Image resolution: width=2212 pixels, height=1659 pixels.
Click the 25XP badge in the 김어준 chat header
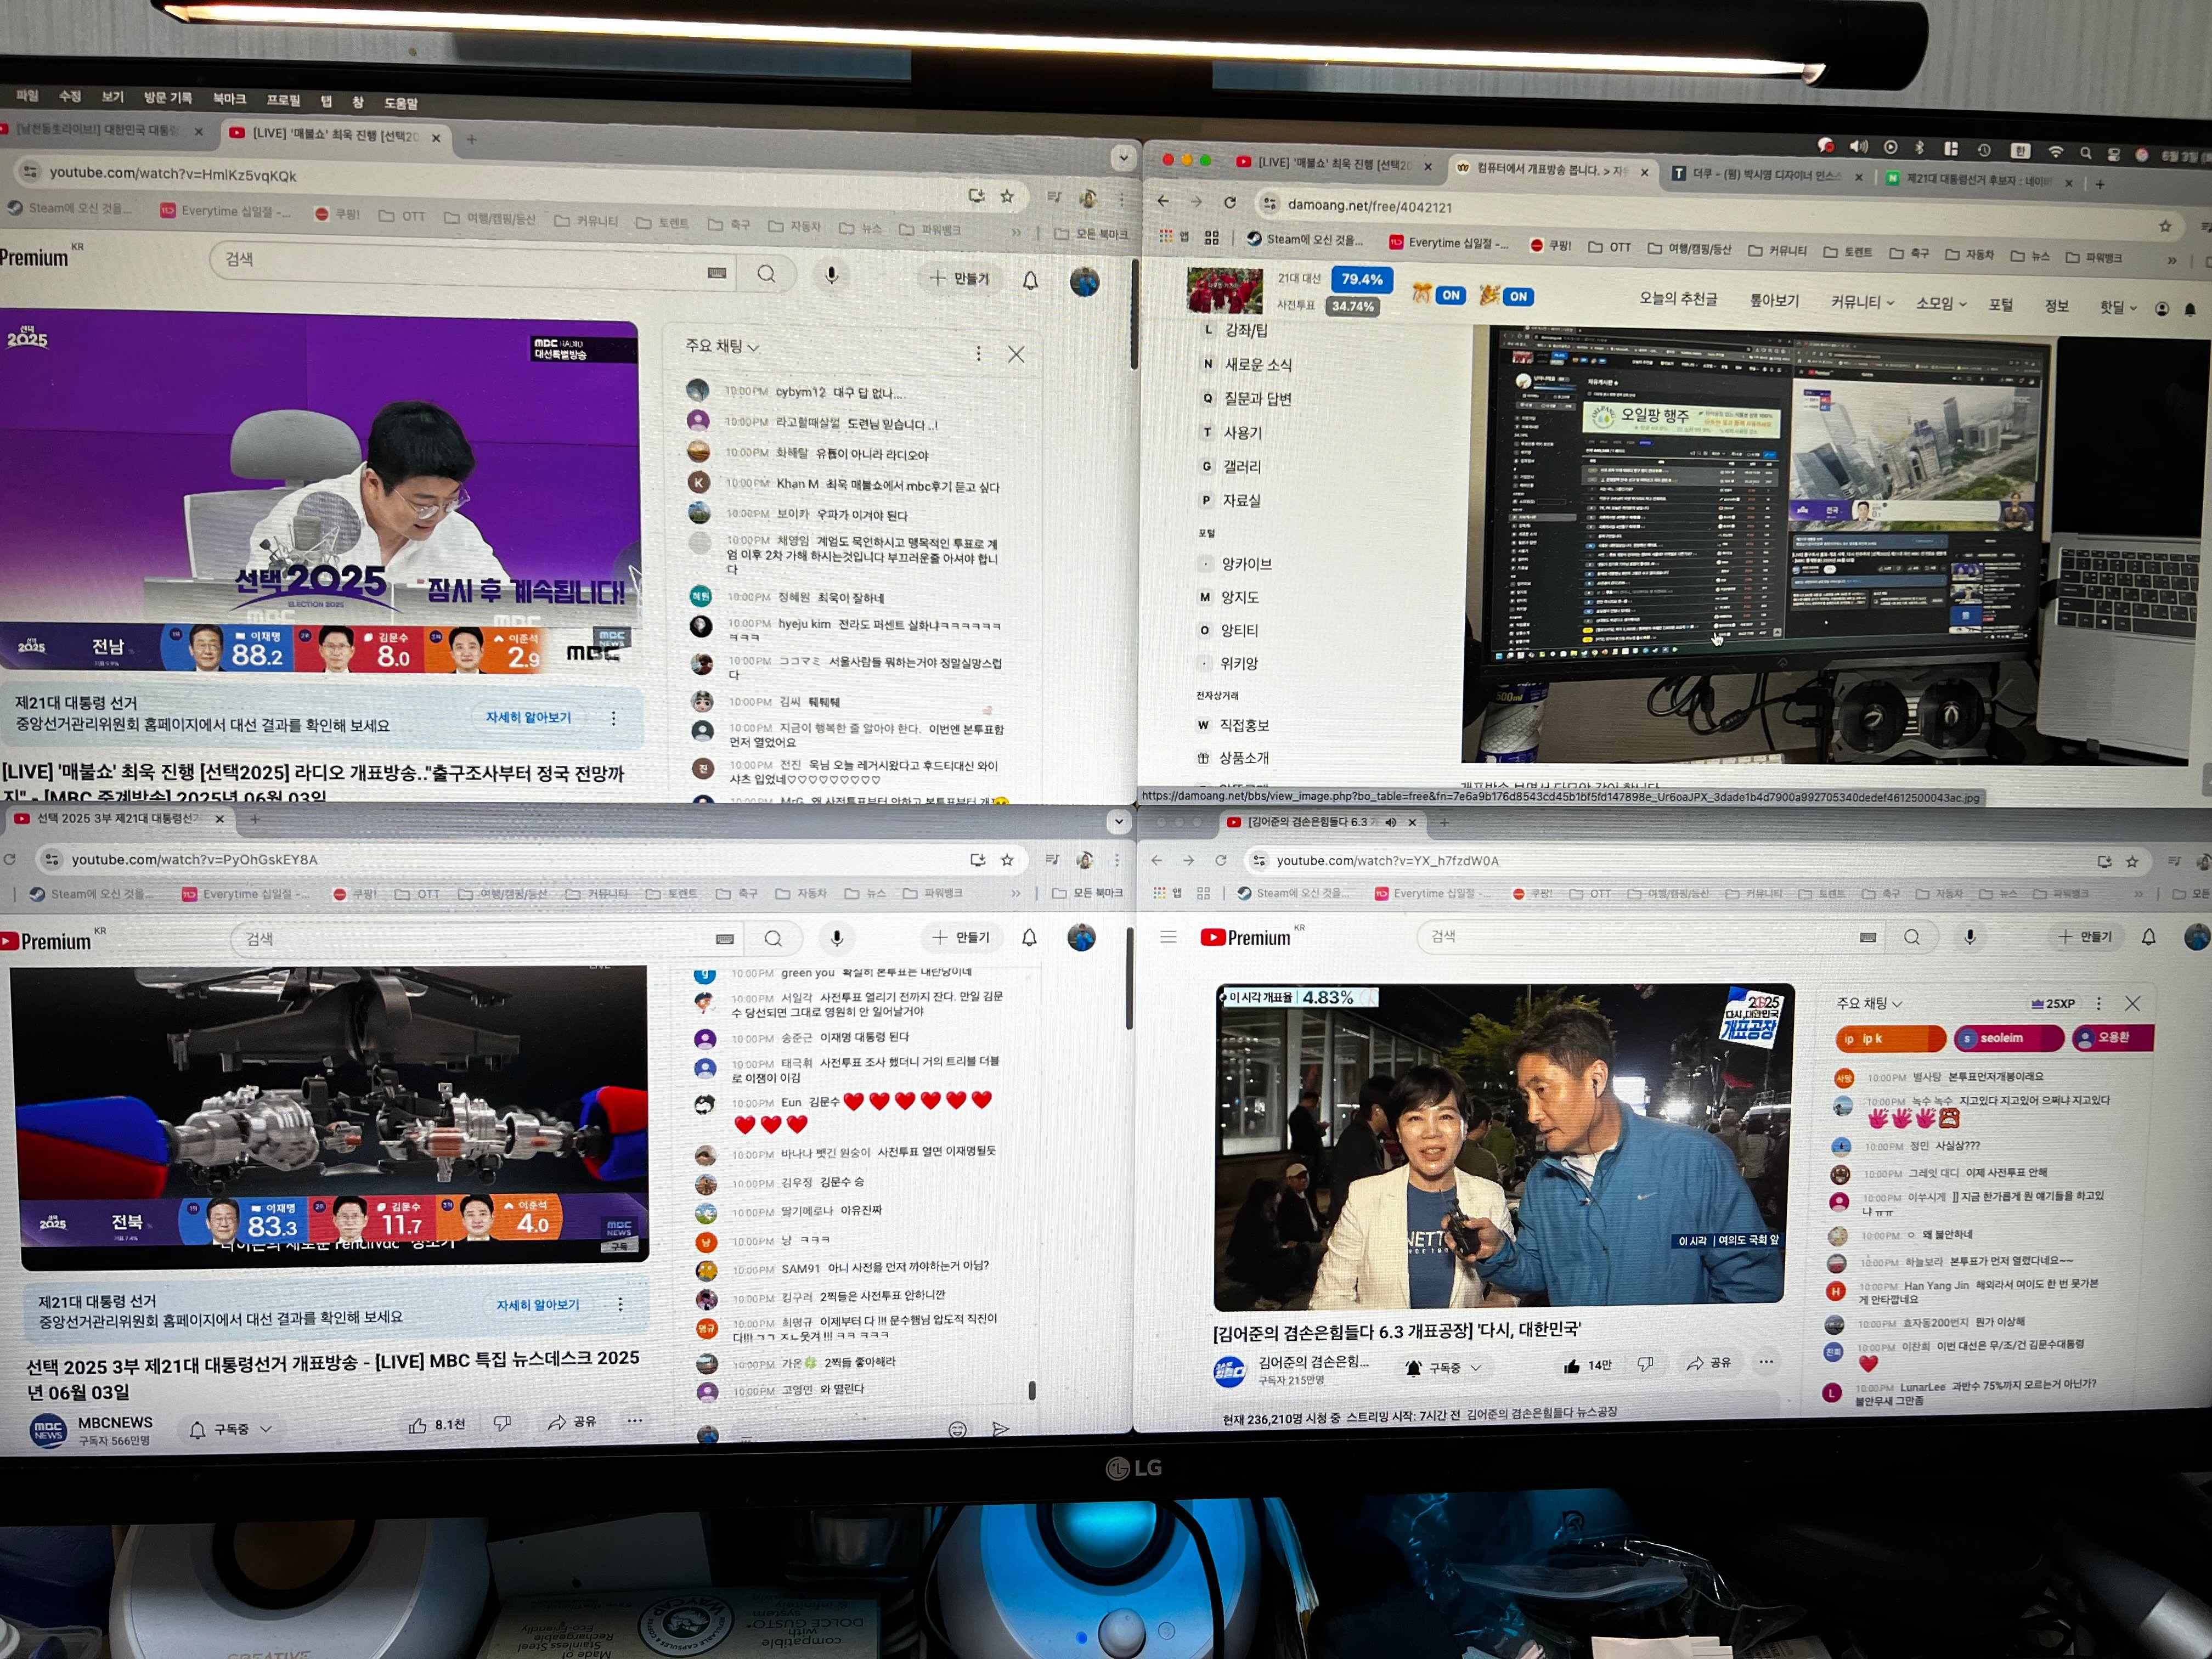(x=2053, y=1003)
